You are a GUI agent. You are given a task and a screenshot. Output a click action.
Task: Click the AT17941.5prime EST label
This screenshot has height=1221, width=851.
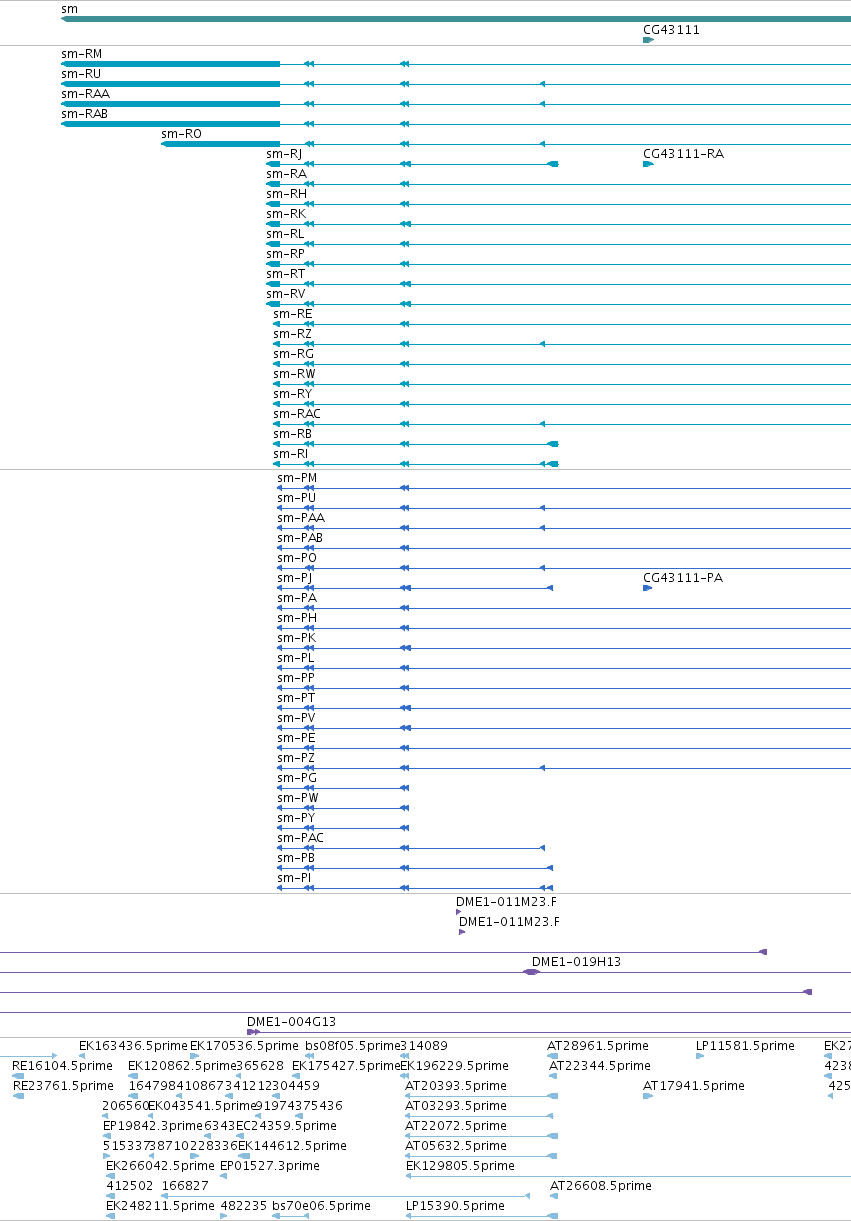693,1086
